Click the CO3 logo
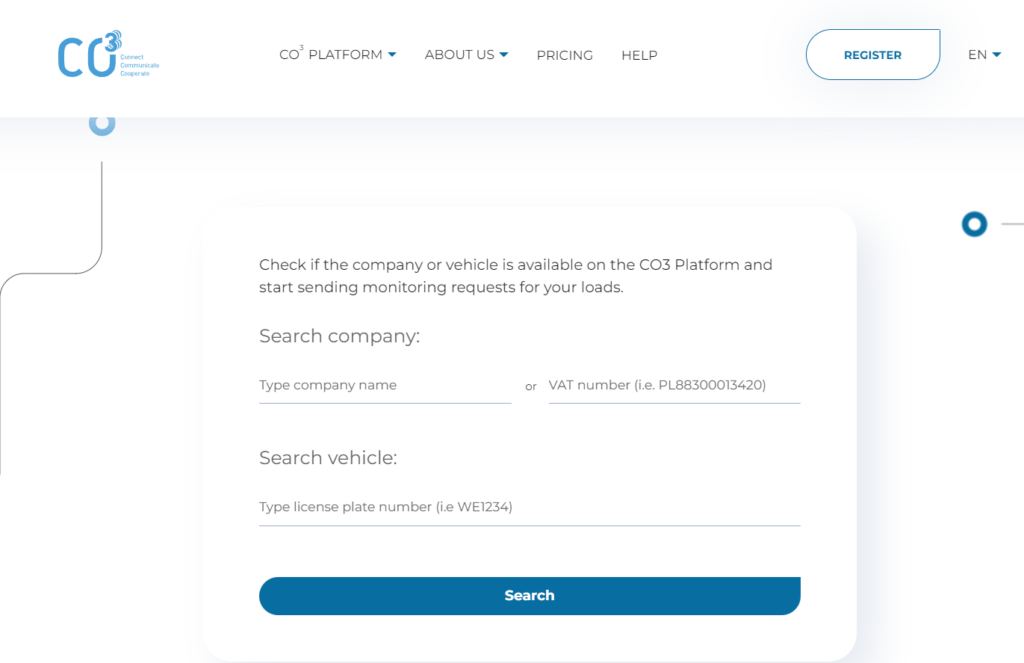 (x=108, y=54)
